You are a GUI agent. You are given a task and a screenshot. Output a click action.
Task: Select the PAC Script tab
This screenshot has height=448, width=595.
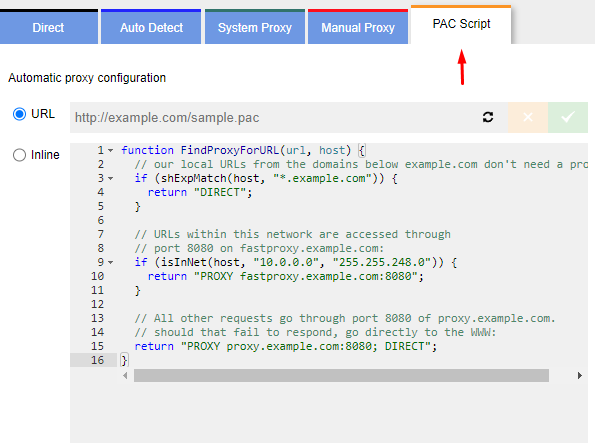coord(461,25)
